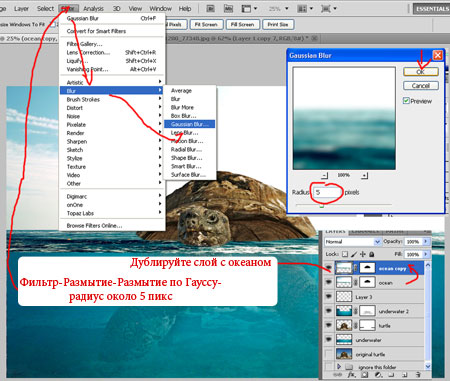Zoom out the Gaussian Blur preview
Viewport: 450px width, 381px height.
(325, 175)
